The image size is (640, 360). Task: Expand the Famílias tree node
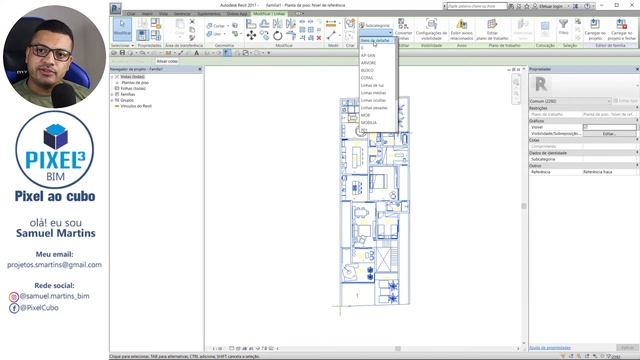[112, 94]
